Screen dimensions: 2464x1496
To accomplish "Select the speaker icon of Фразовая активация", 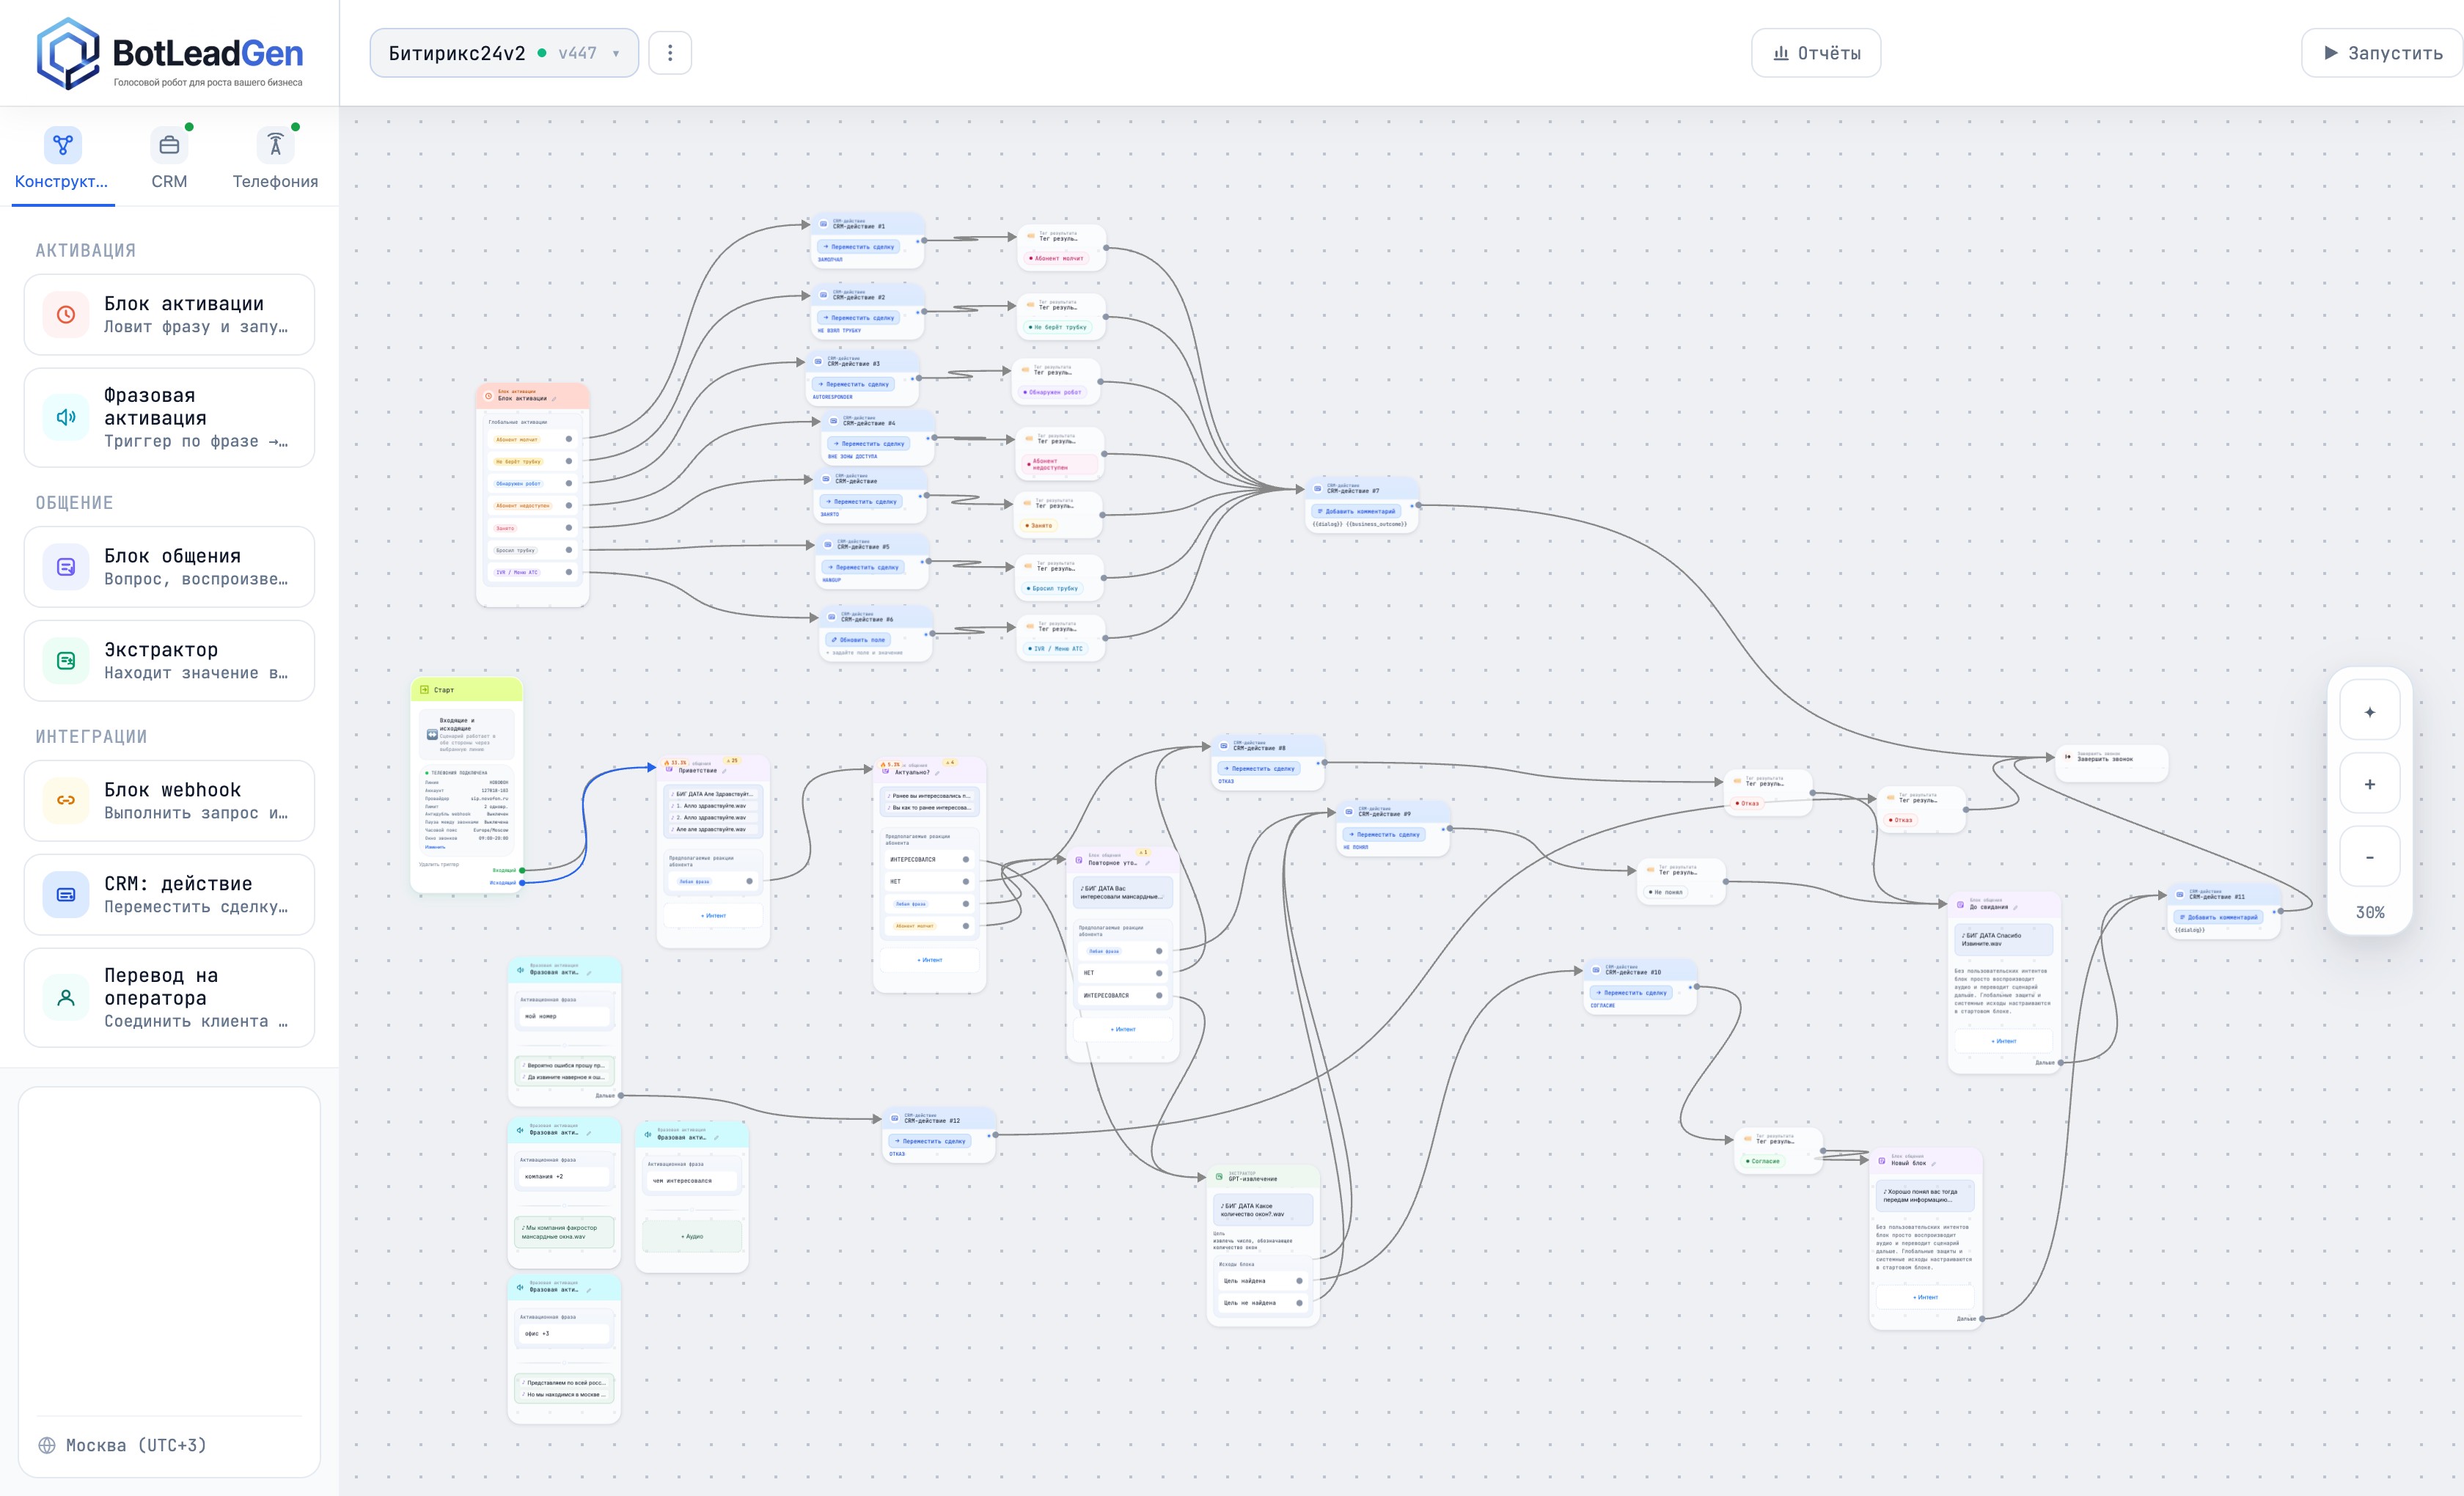I will point(66,418).
